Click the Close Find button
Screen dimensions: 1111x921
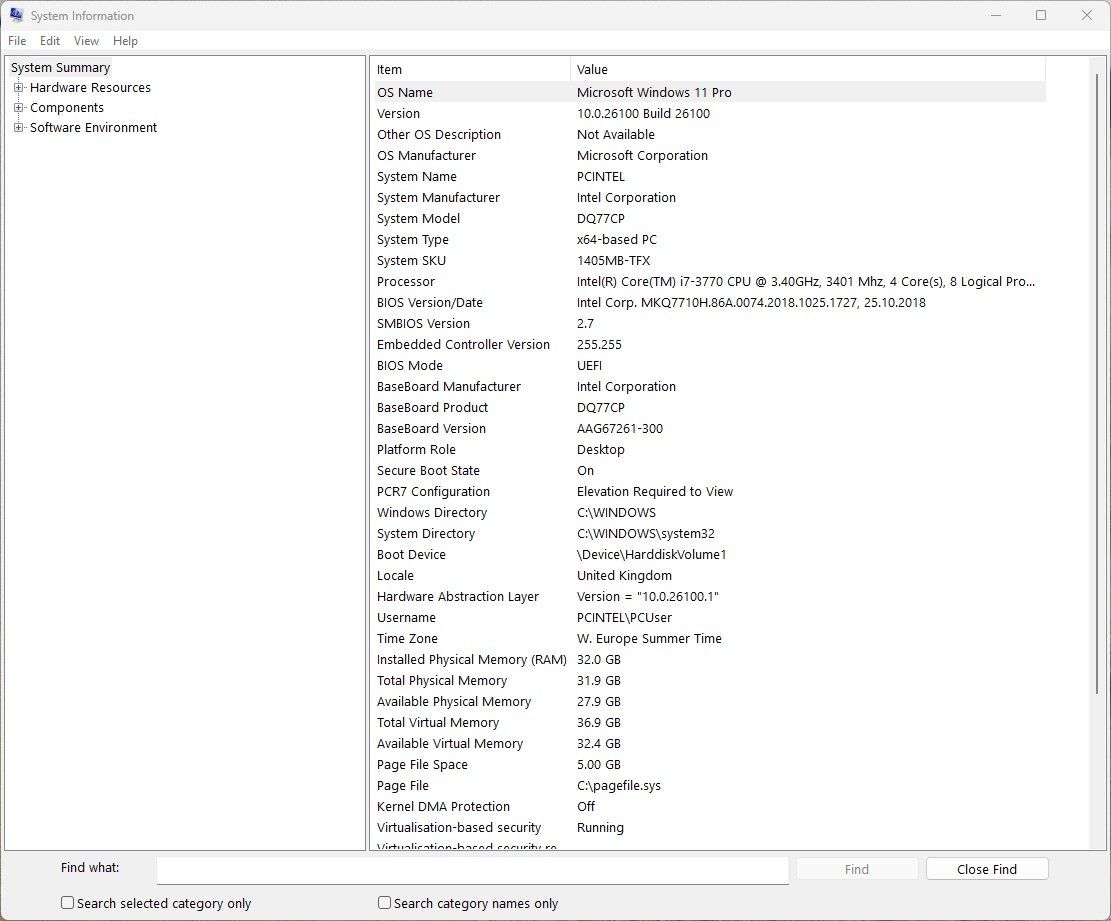986,869
